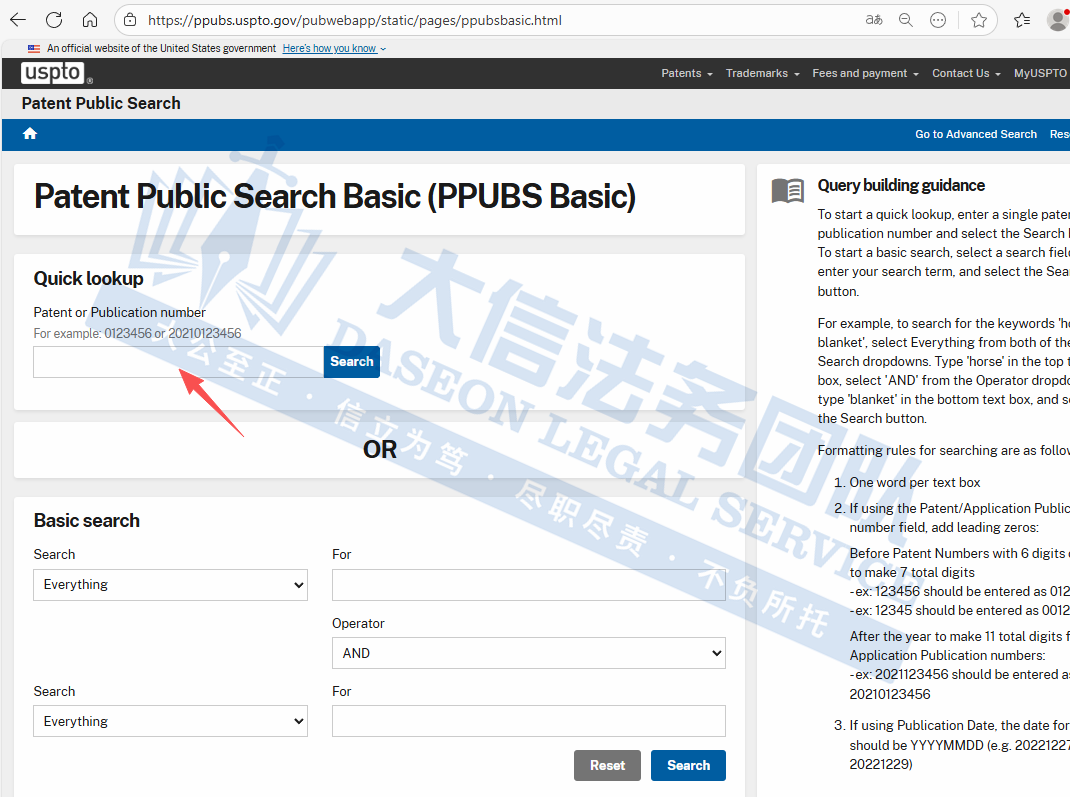Click the translate page icon in address bar
The image size is (1070, 797).
(x=873, y=20)
